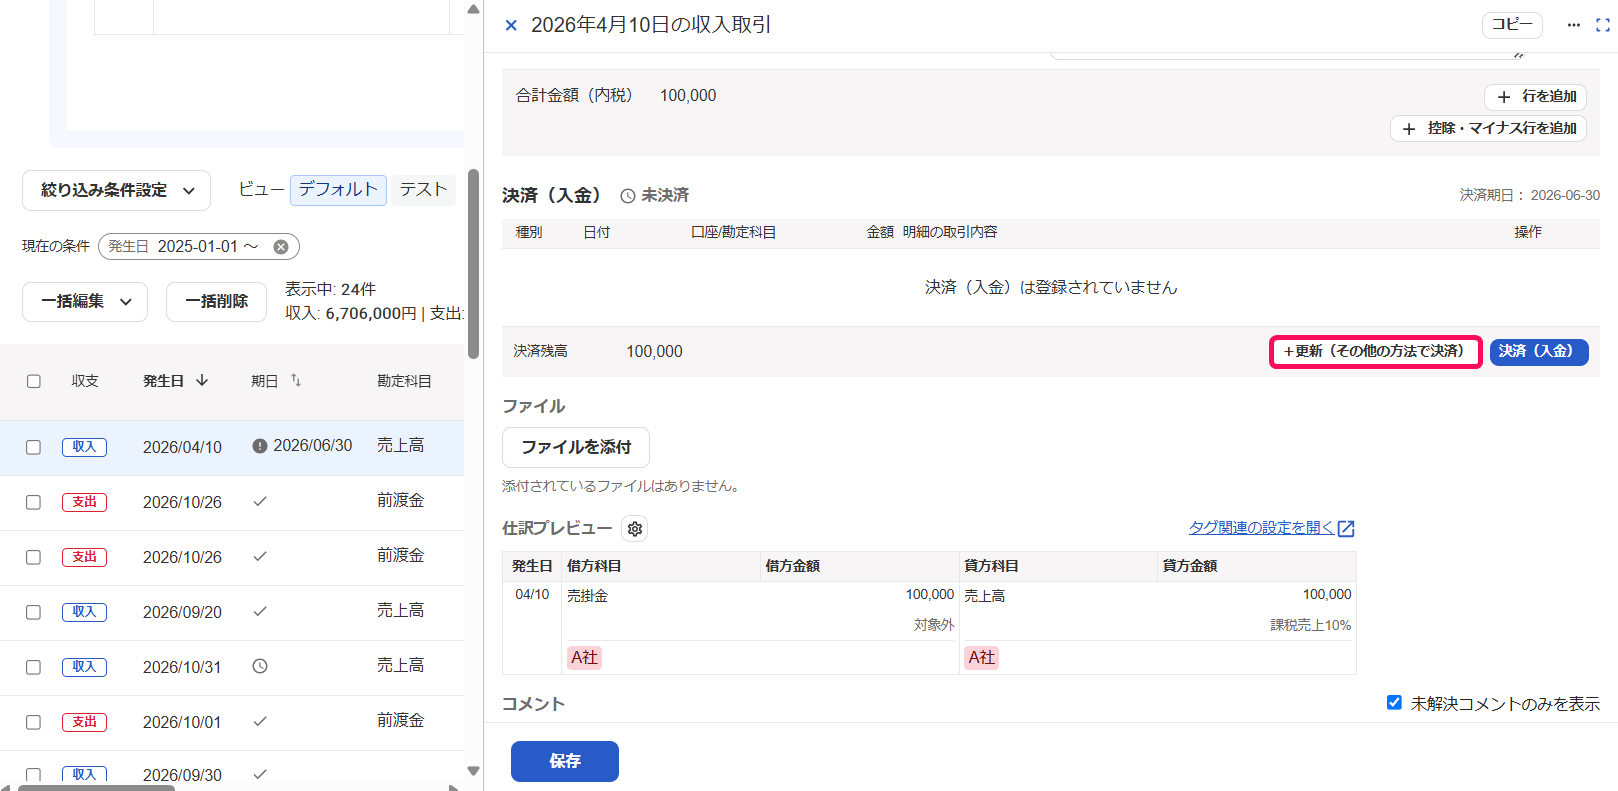The image size is (1618, 791).
Task: Click the checkmark in 2026/09/20 row
Action: coord(260,611)
